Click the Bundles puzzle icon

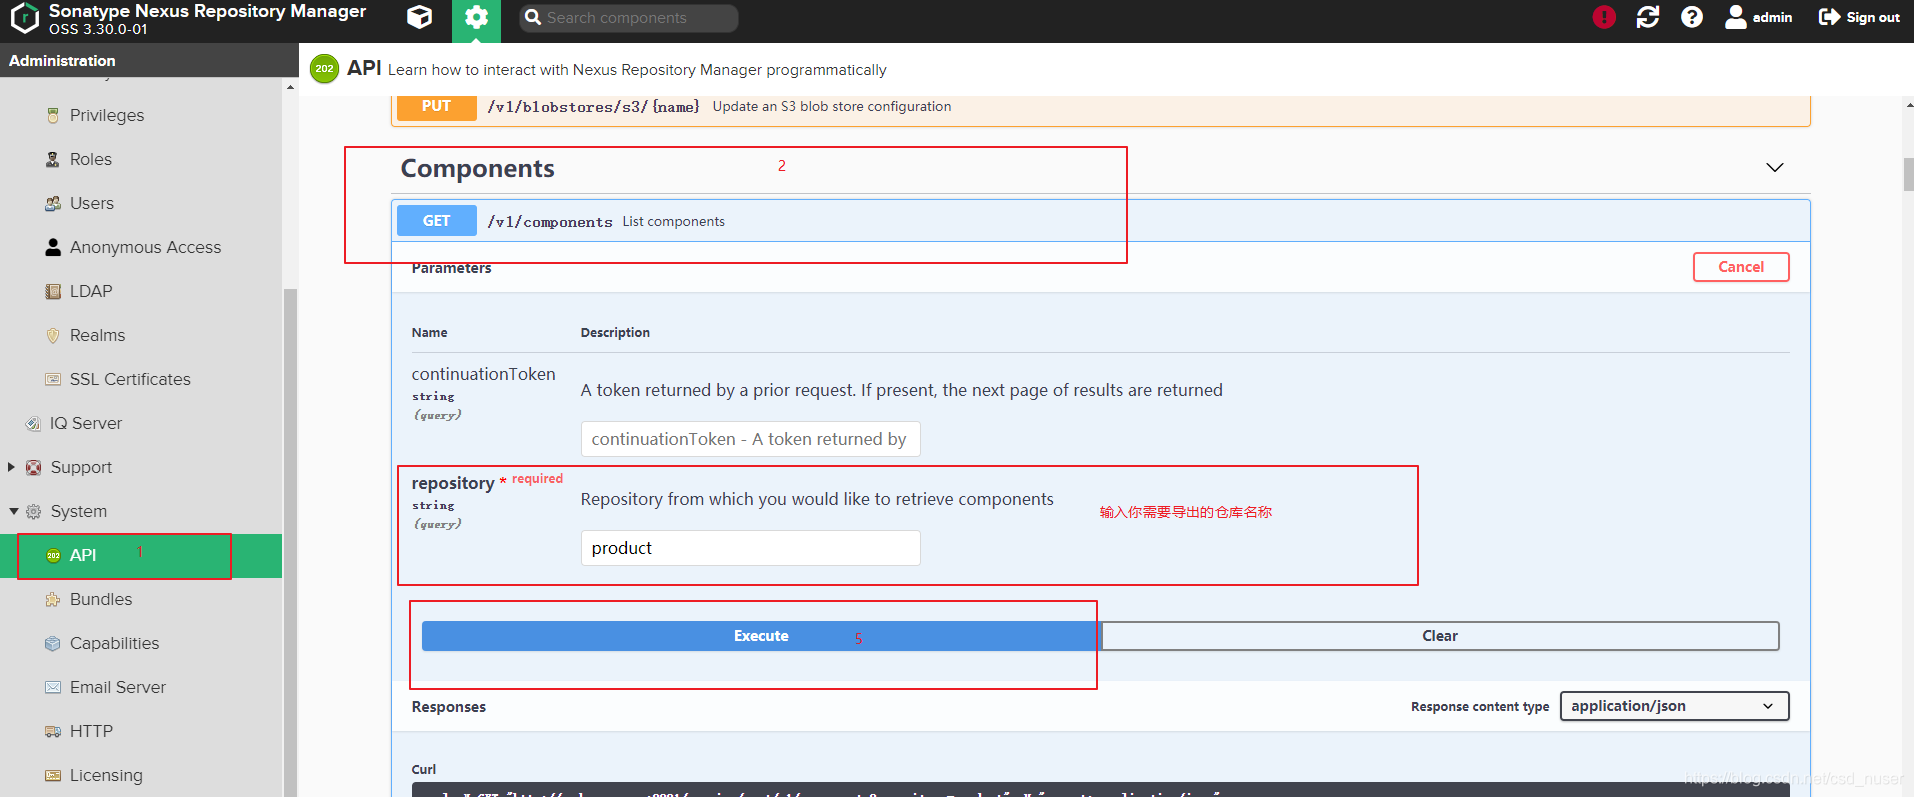[x=53, y=599]
